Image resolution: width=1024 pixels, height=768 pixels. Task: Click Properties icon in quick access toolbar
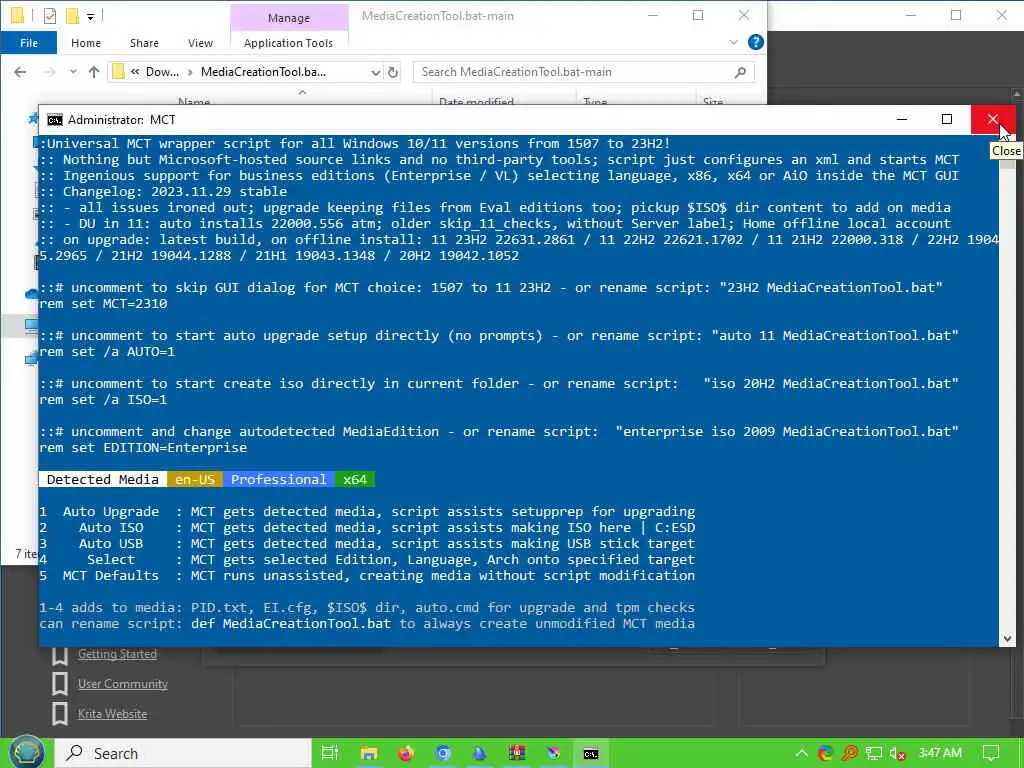click(50, 16)
